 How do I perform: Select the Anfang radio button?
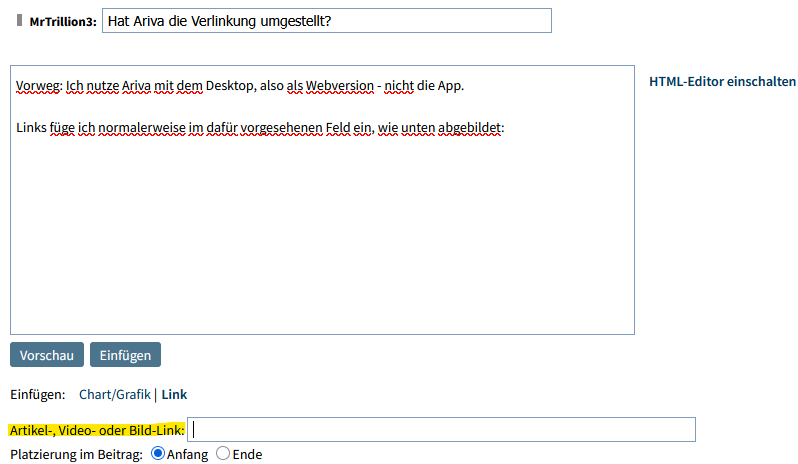pos(157,454)
